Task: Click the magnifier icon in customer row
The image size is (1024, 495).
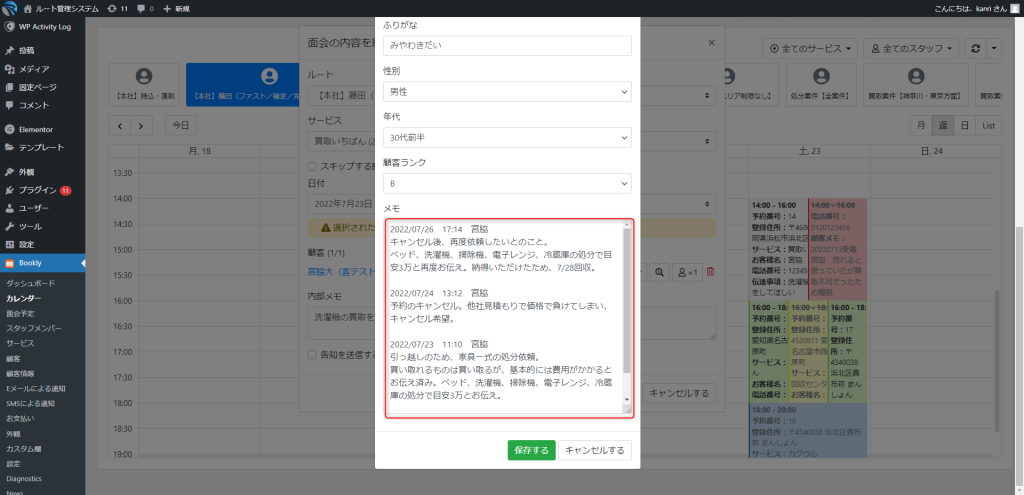Action: click(x=660, y=271)
